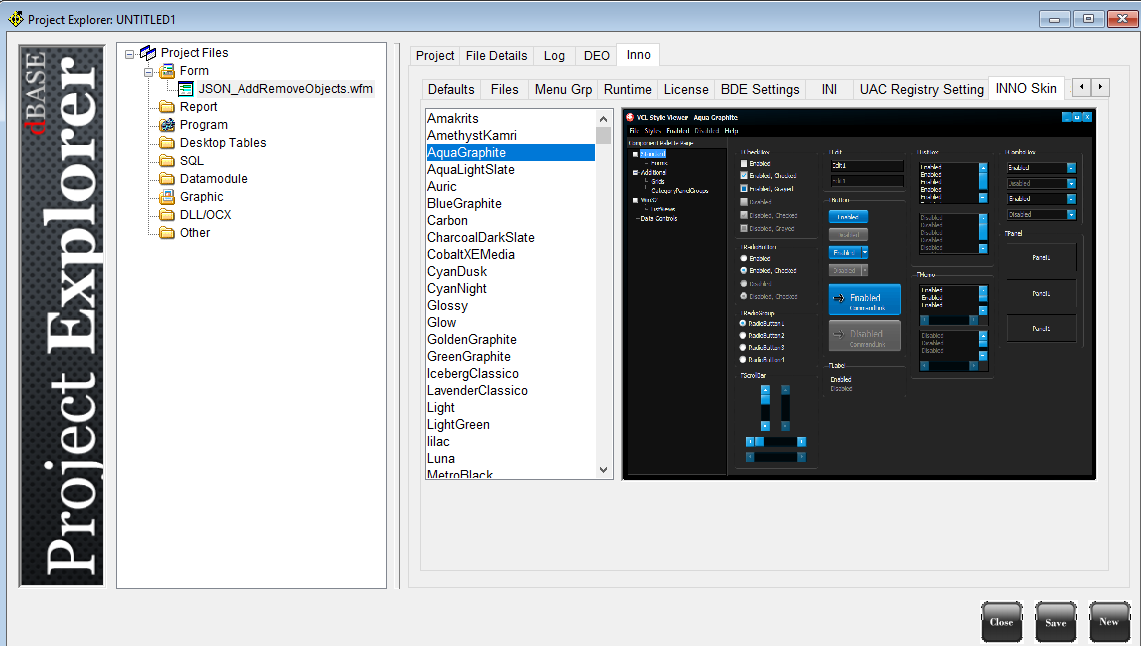Select the AmethystKamri skin
This screenshot has height=646, width=1141.
[510, 135]
